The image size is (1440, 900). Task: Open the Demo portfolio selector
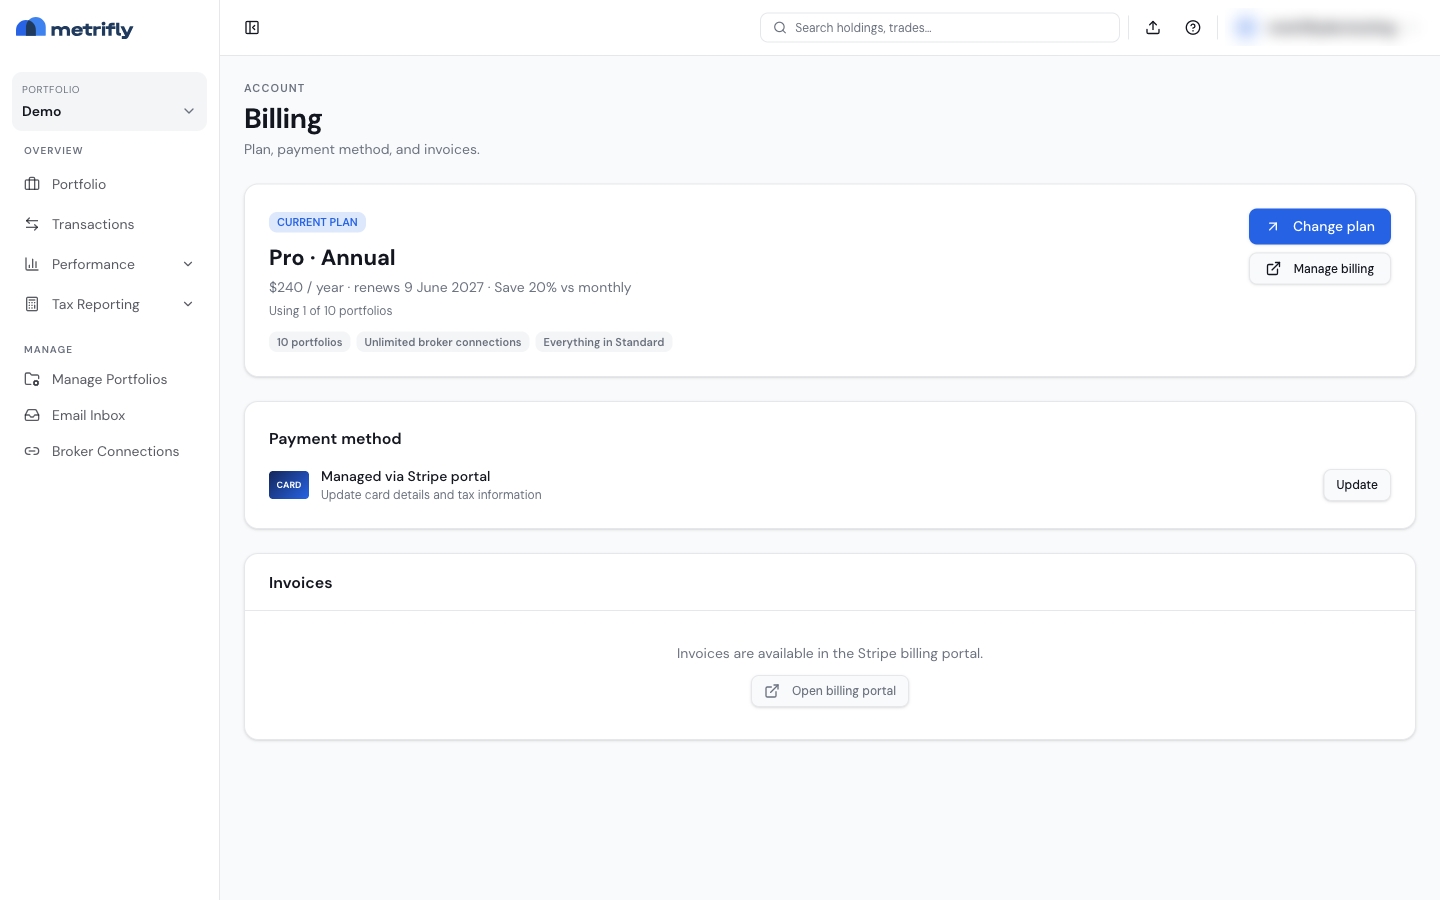point(109,101)
